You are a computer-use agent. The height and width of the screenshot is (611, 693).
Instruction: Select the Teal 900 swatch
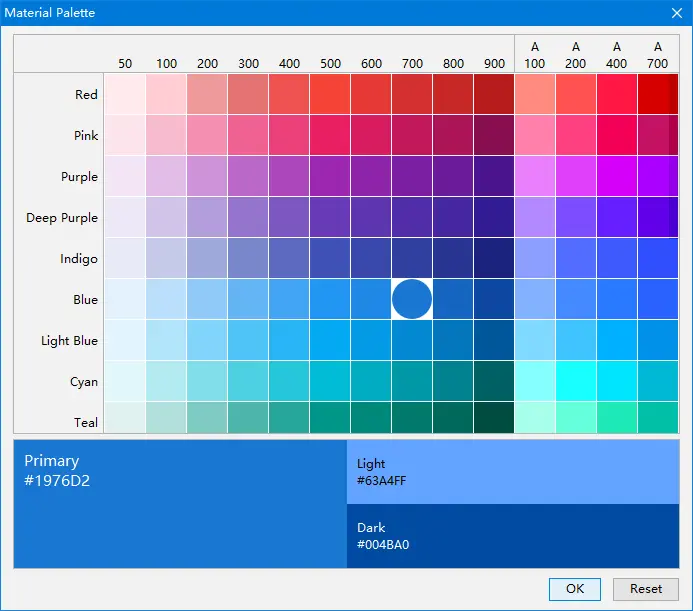494,417
